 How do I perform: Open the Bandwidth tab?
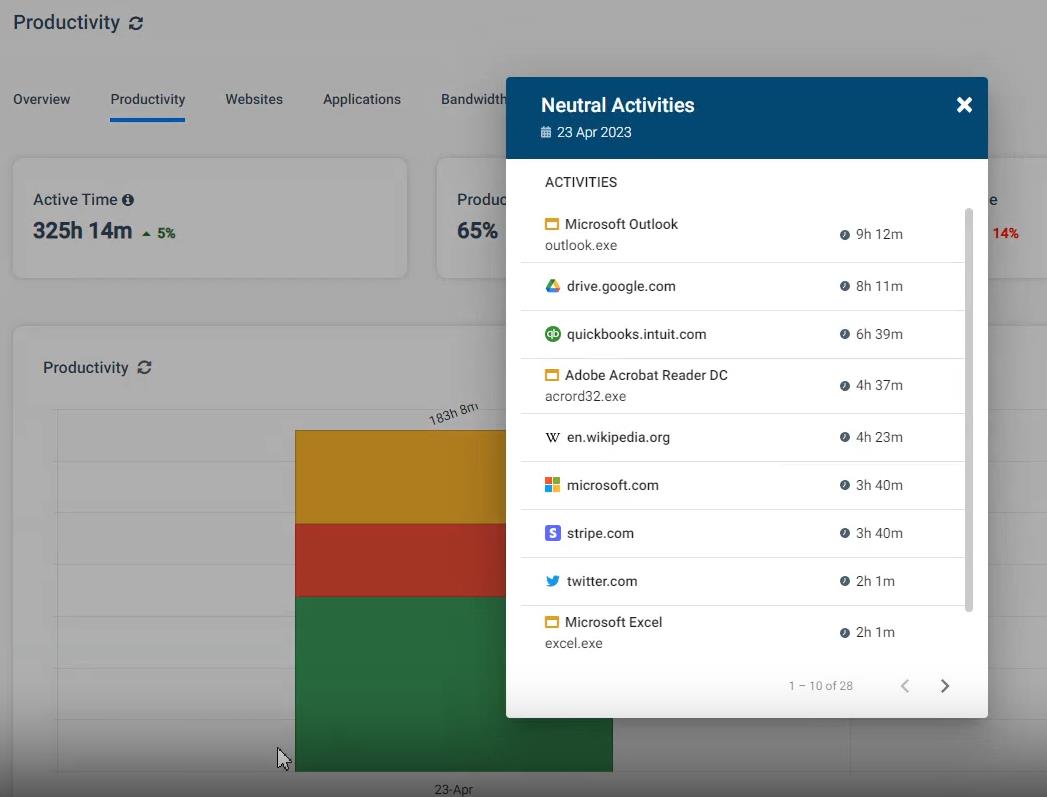click(x=473, y=99)
